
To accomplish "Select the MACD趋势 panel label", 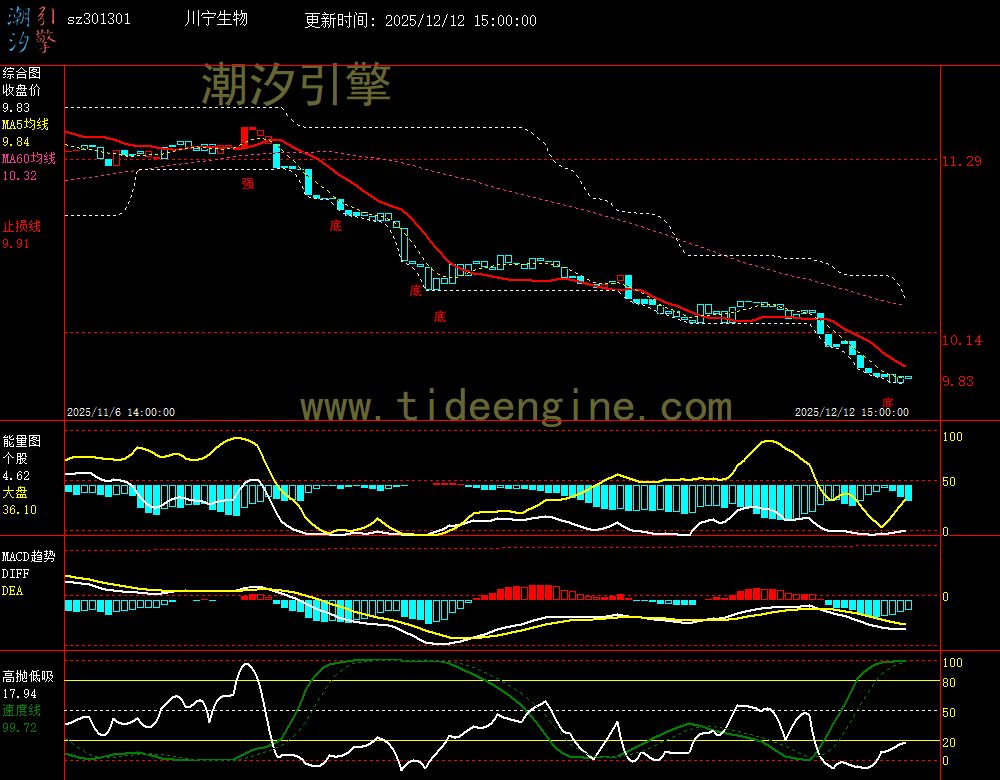I will point(28,556).
